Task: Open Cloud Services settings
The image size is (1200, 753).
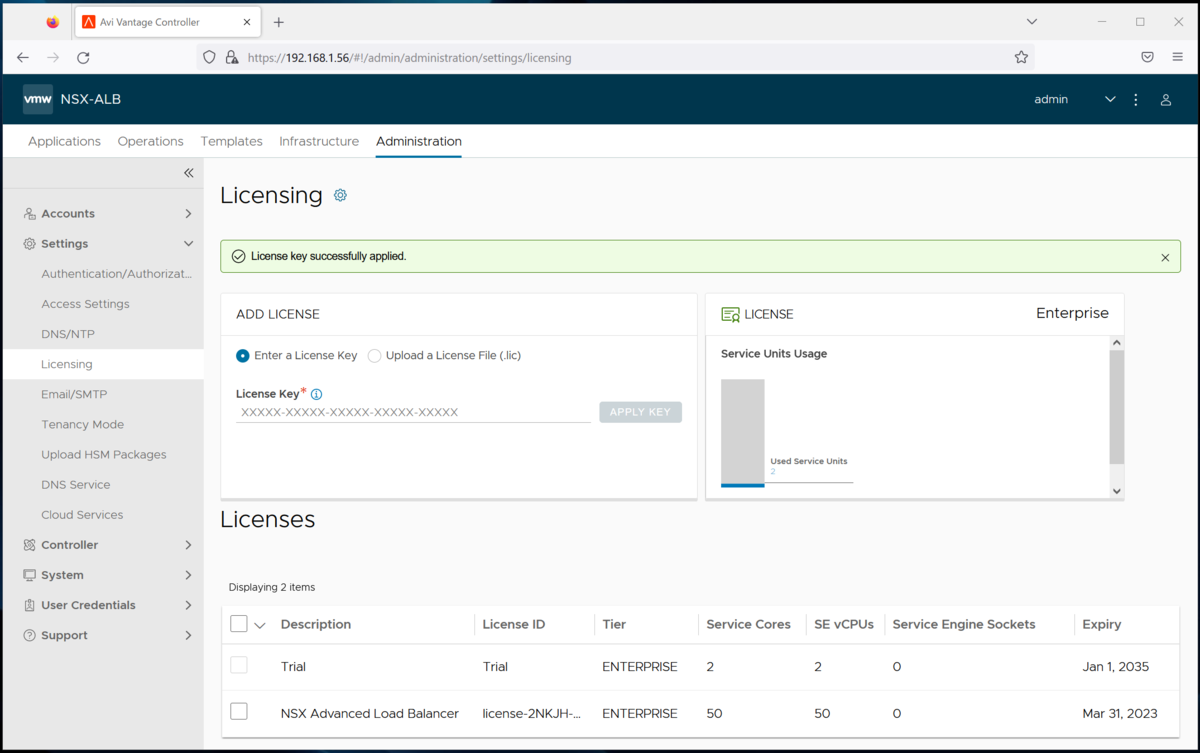Action: 82,514
